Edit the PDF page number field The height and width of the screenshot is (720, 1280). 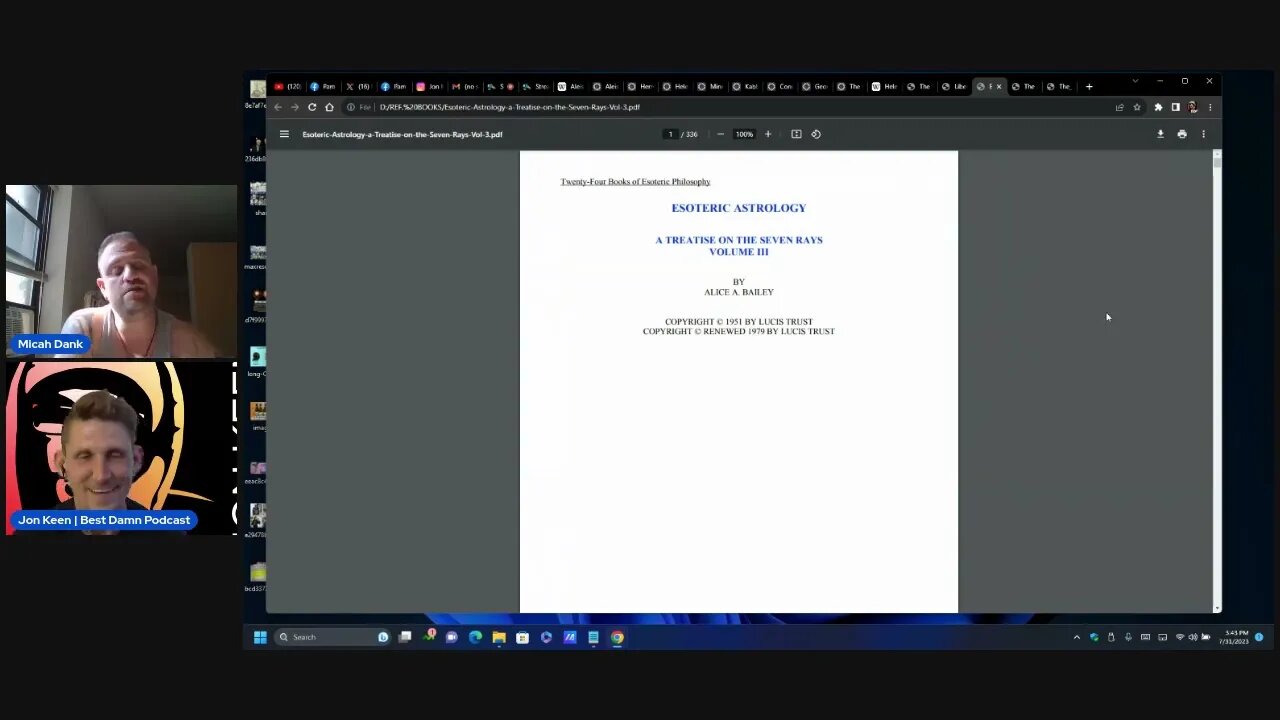670,134
